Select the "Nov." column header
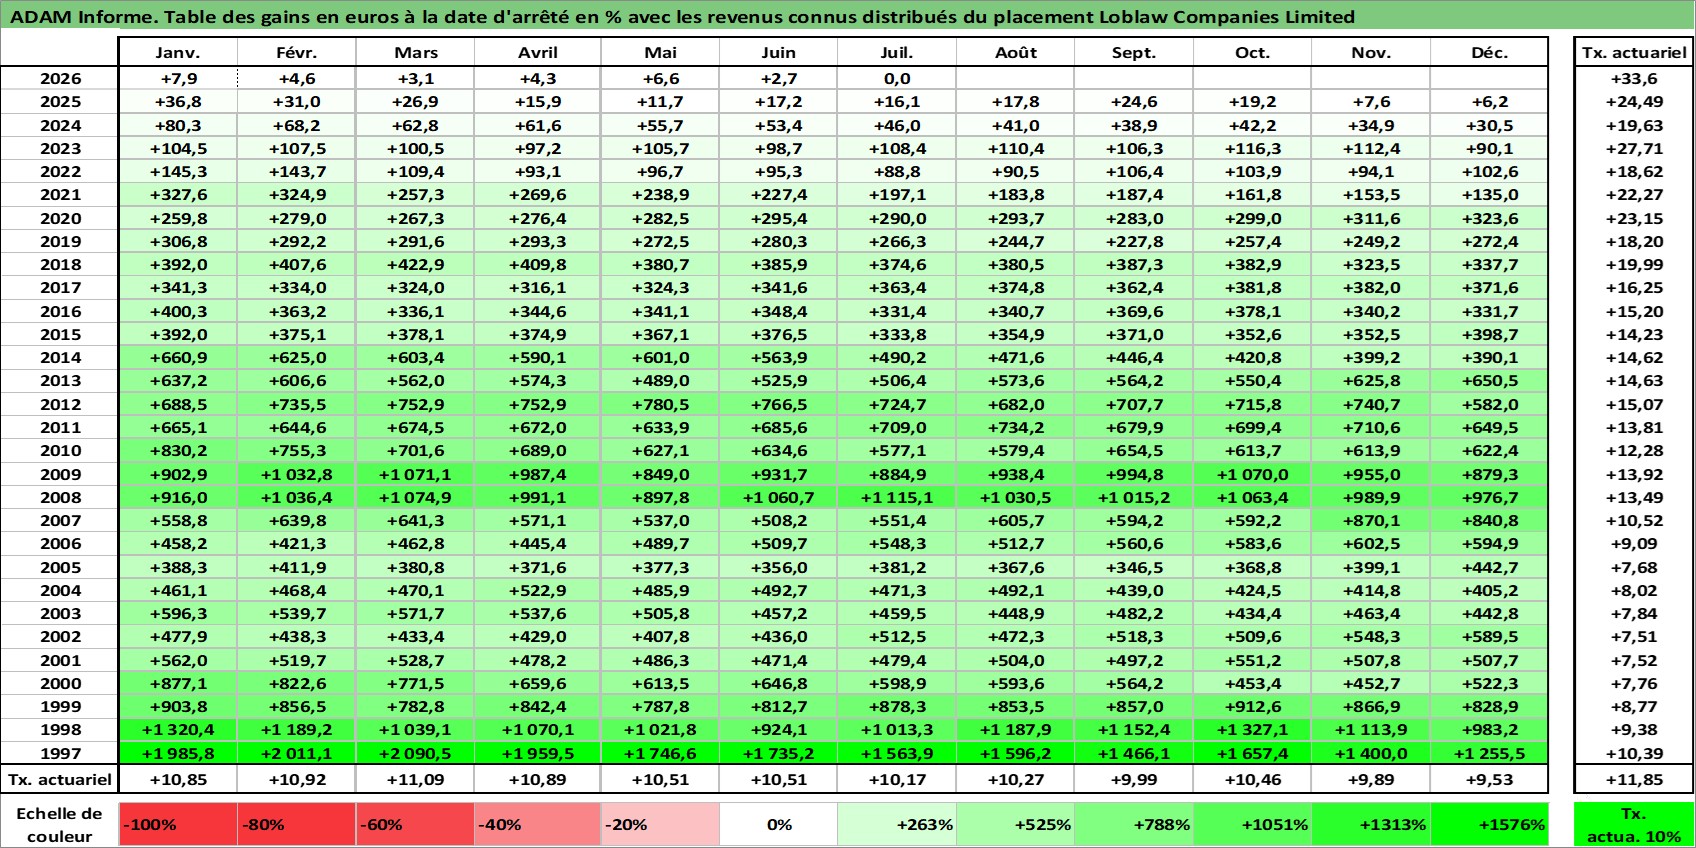 1371,52
